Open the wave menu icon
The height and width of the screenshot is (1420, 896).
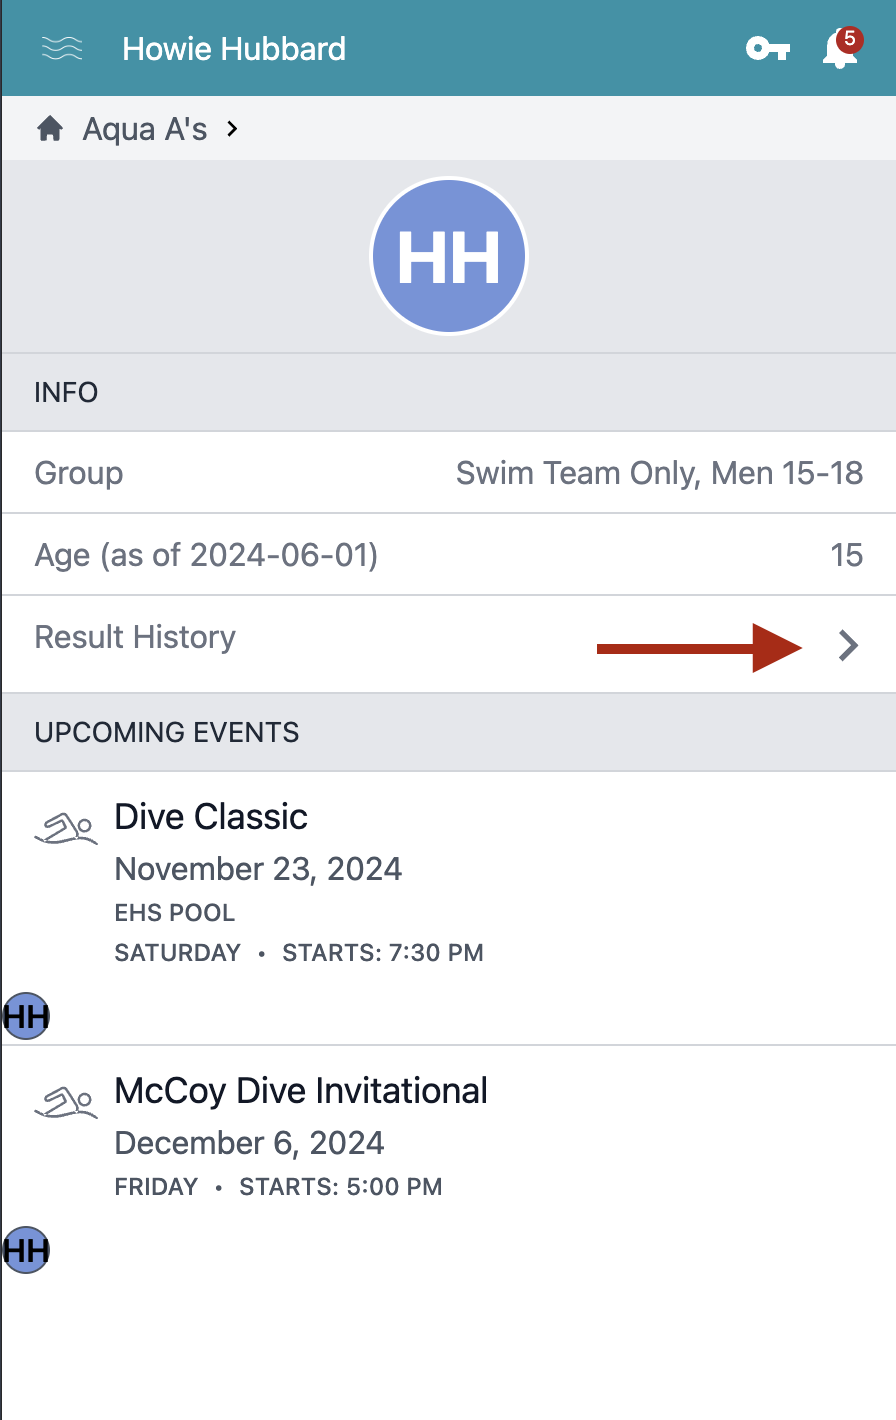62,48
